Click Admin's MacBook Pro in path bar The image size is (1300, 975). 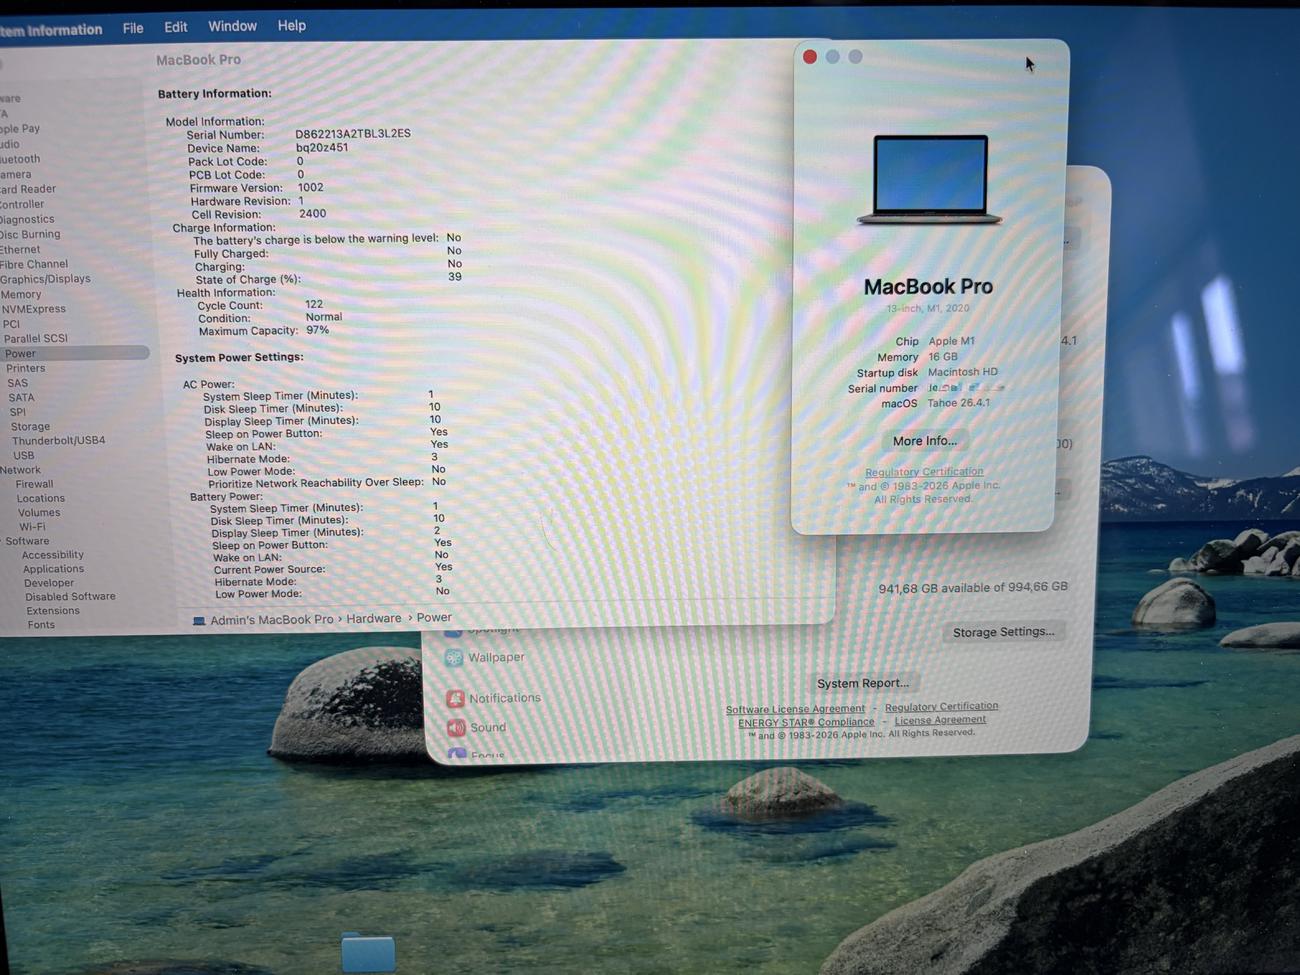pos(271,620)
